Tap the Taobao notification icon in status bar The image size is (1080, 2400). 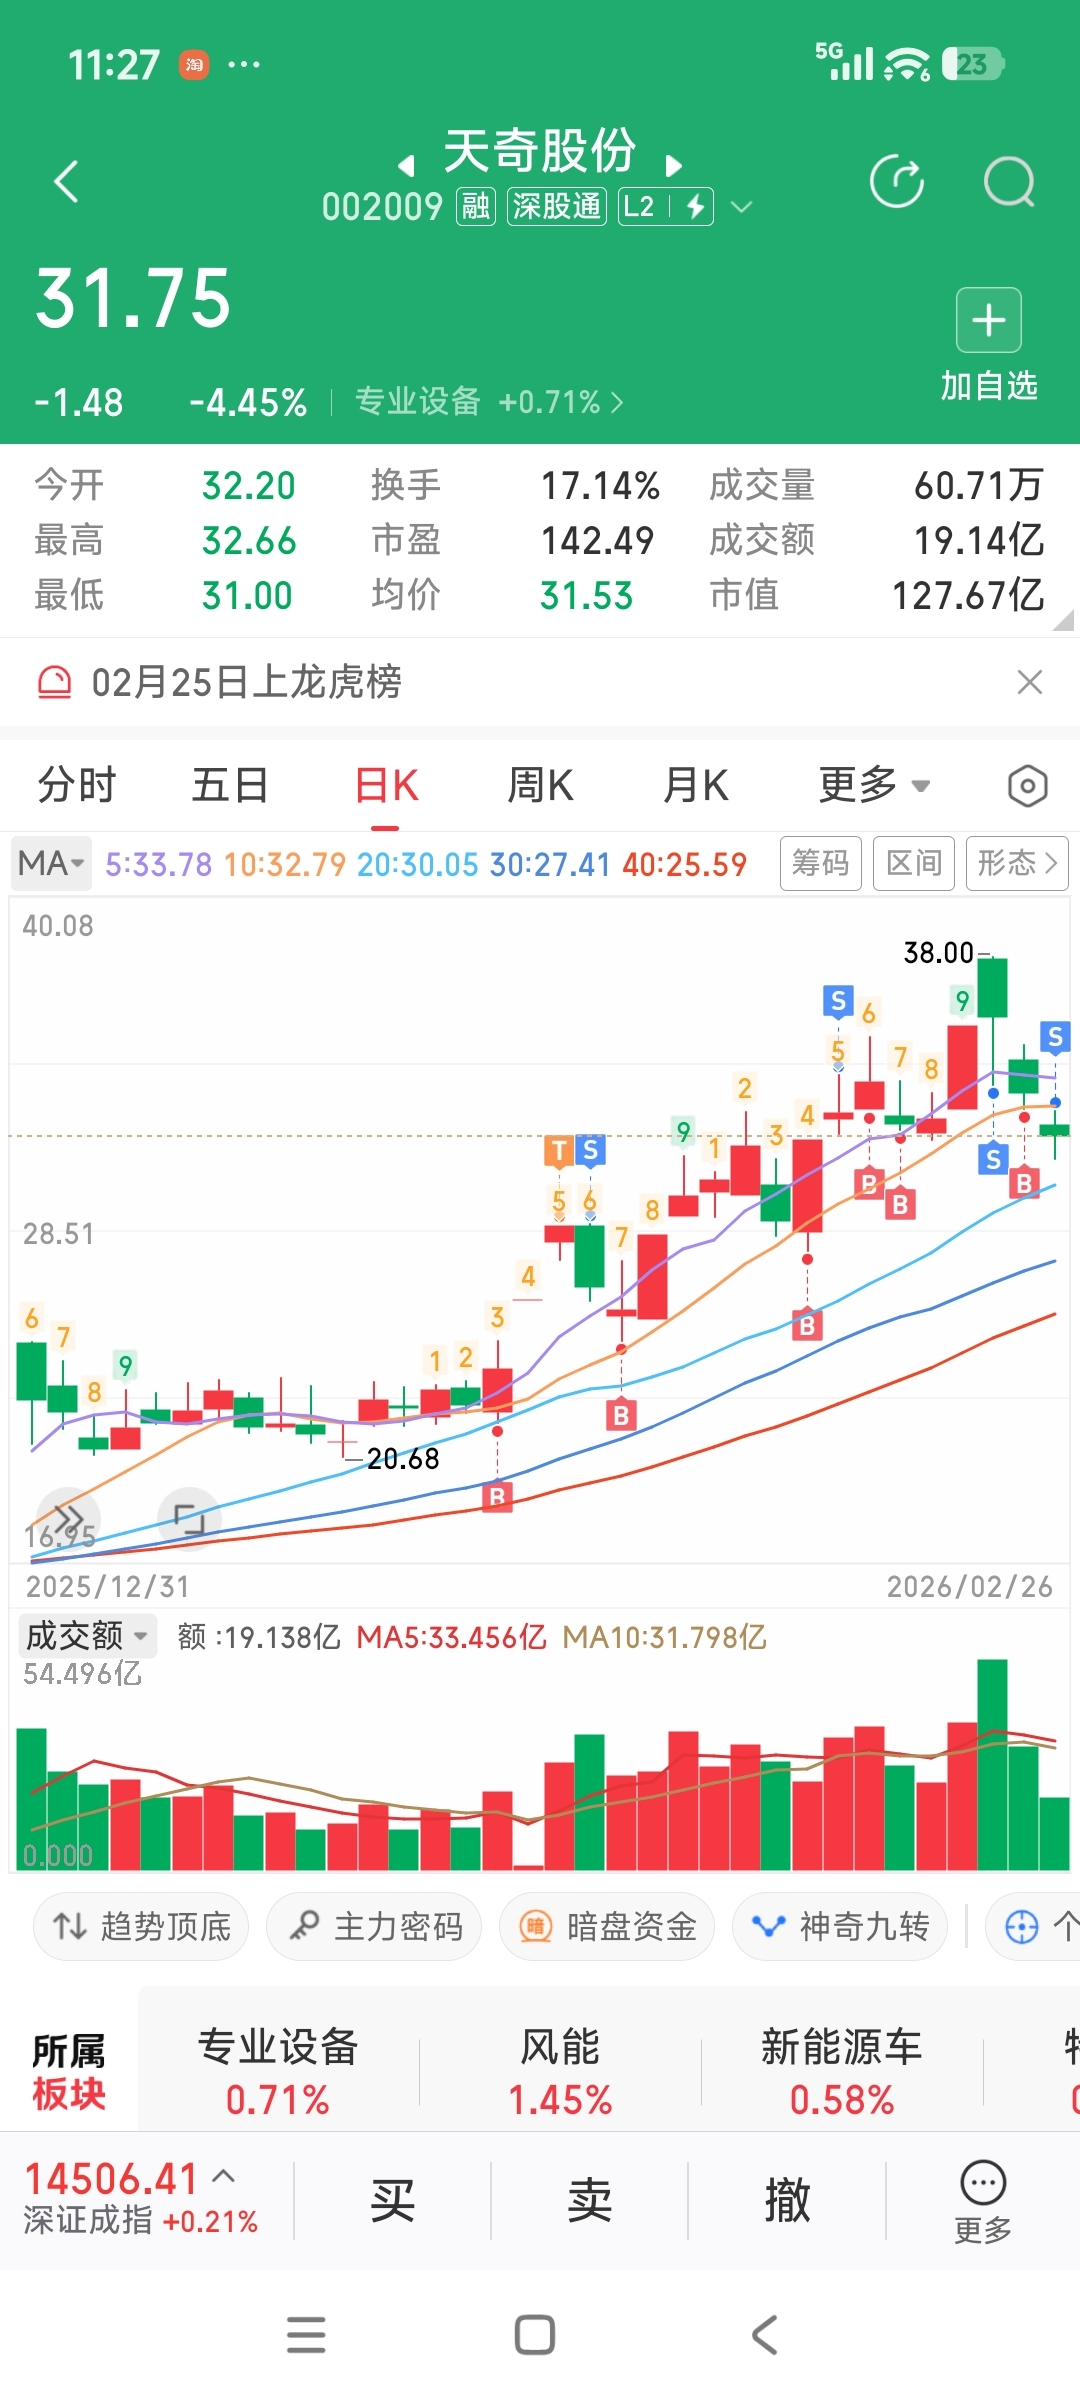[194, 65]
